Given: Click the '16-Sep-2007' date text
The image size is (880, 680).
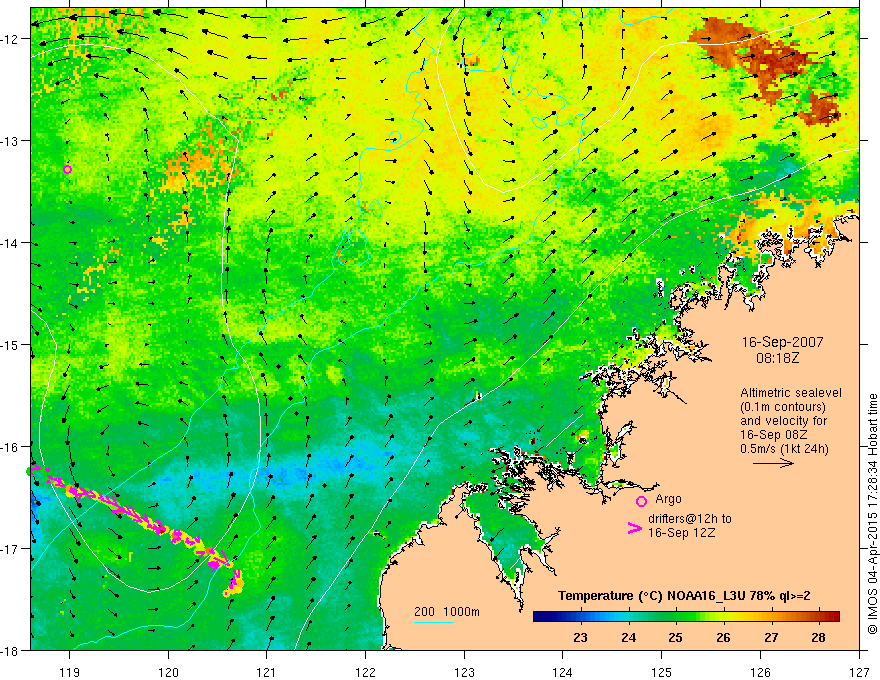Looking at the screenshot, I should pos(782,342).
